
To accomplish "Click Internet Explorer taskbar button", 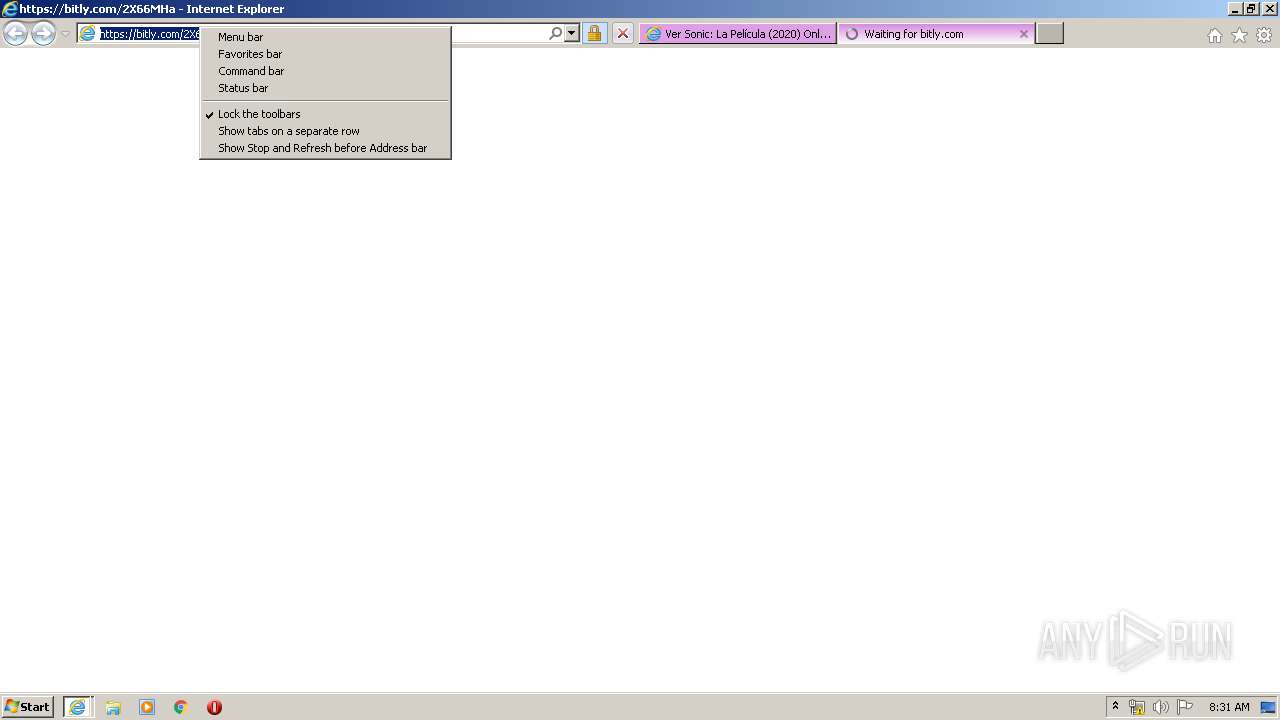I will [78, 707].
